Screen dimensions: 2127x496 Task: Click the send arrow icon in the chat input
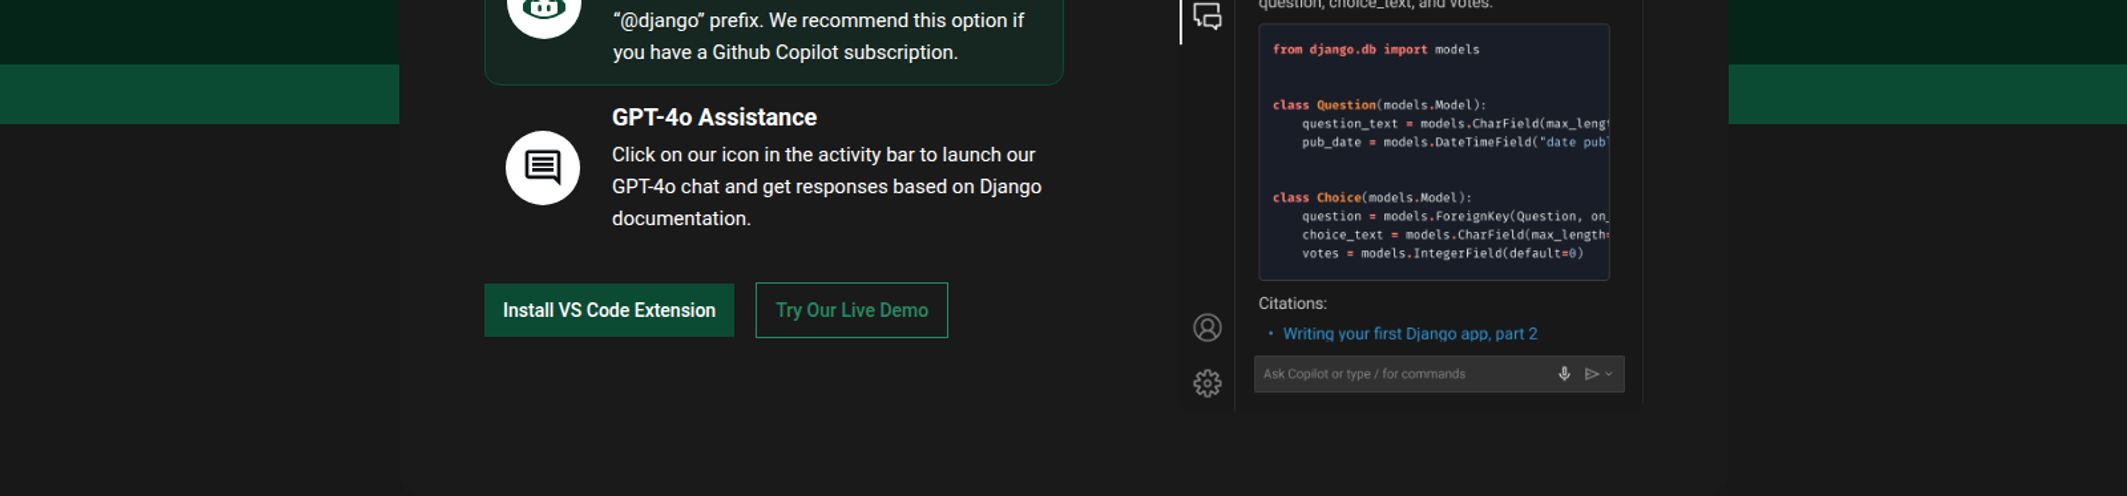[1591, 374]
